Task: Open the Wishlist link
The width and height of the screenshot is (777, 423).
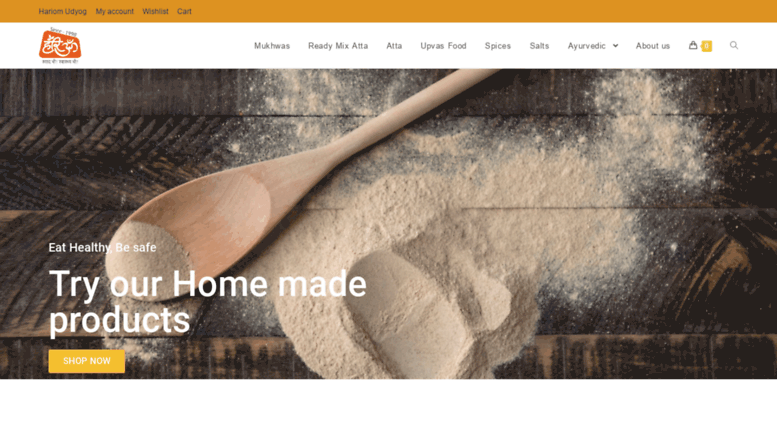Action: point(155,11)
